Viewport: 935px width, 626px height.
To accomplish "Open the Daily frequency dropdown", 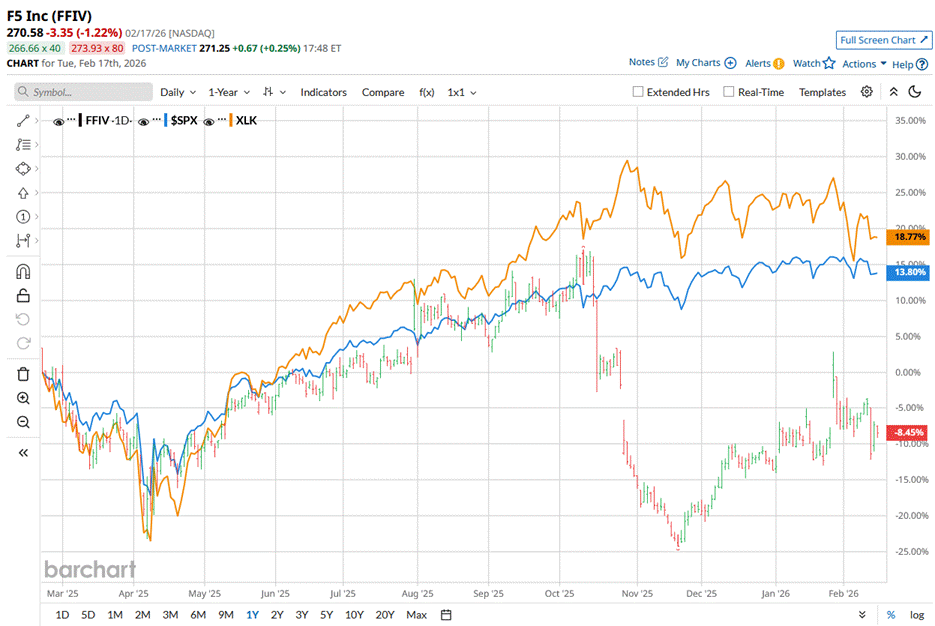I will point(178,92).
